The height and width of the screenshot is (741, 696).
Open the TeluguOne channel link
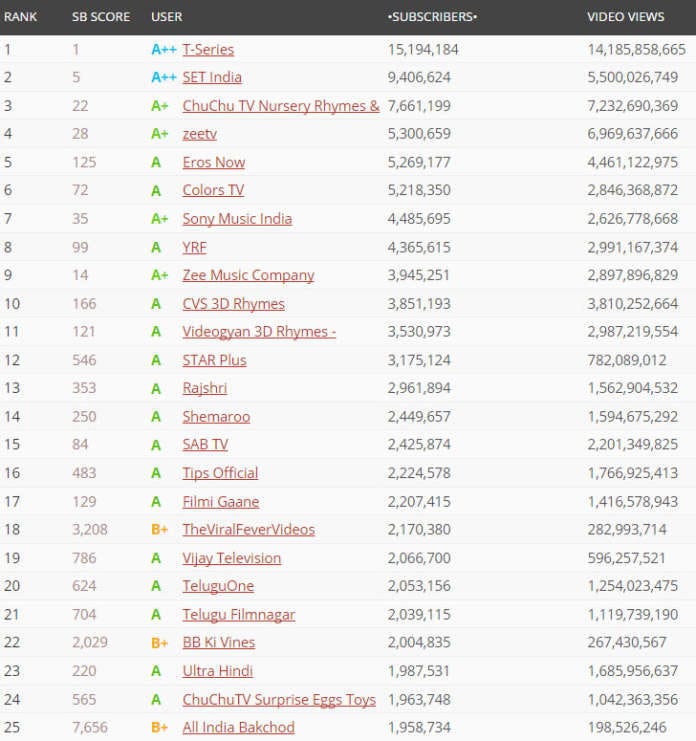[218, 586]
